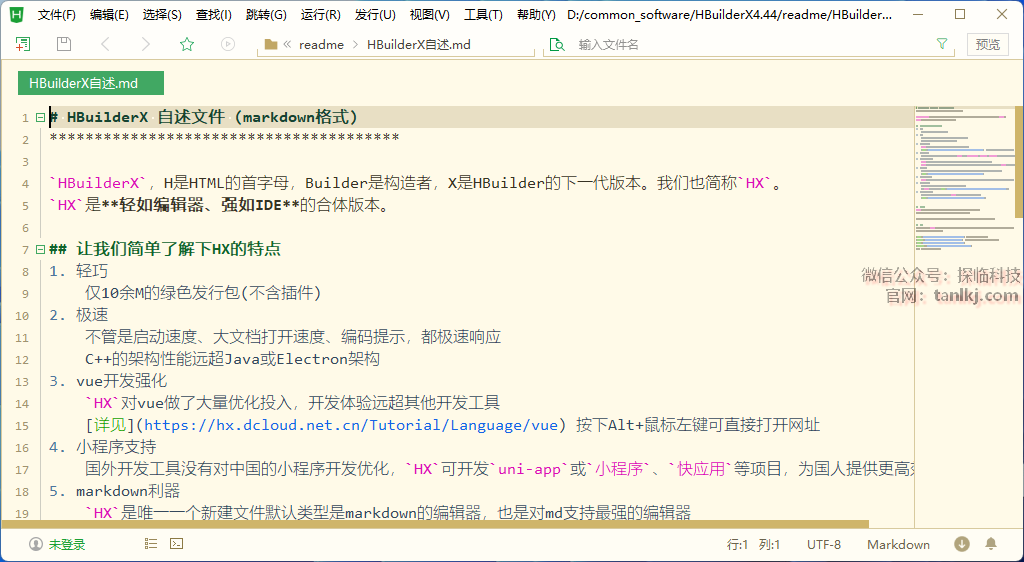Open the 工具(T) menu
1024x562 pixels.
pyautogui.click(x=483, y=15)
